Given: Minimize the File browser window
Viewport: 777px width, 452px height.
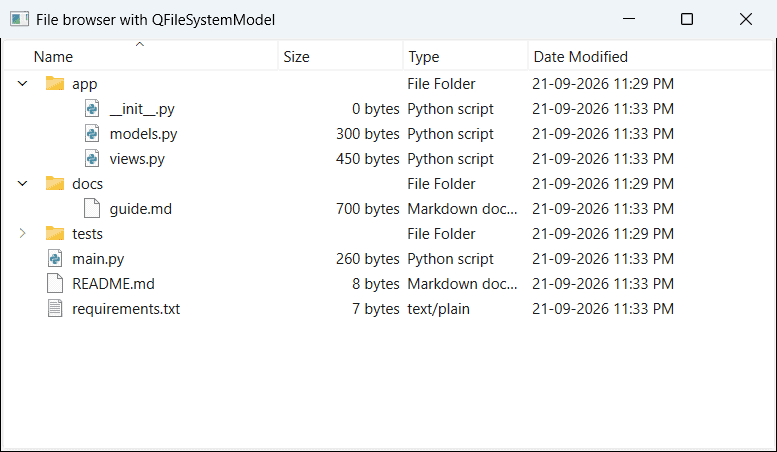Looking at the screenshot, I should (629, 19).
